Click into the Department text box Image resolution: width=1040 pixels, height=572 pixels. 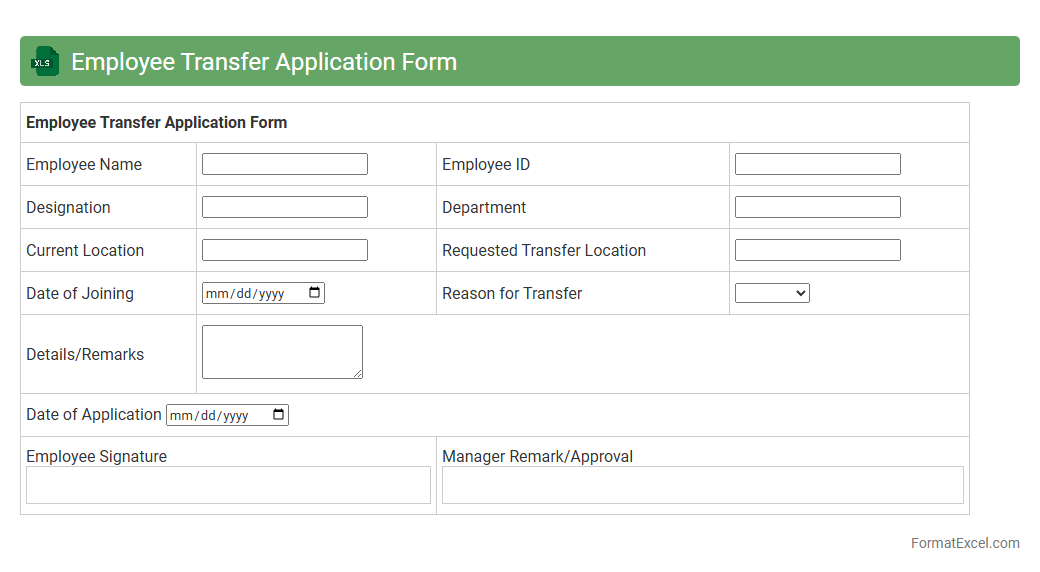(x=817, y=207)
